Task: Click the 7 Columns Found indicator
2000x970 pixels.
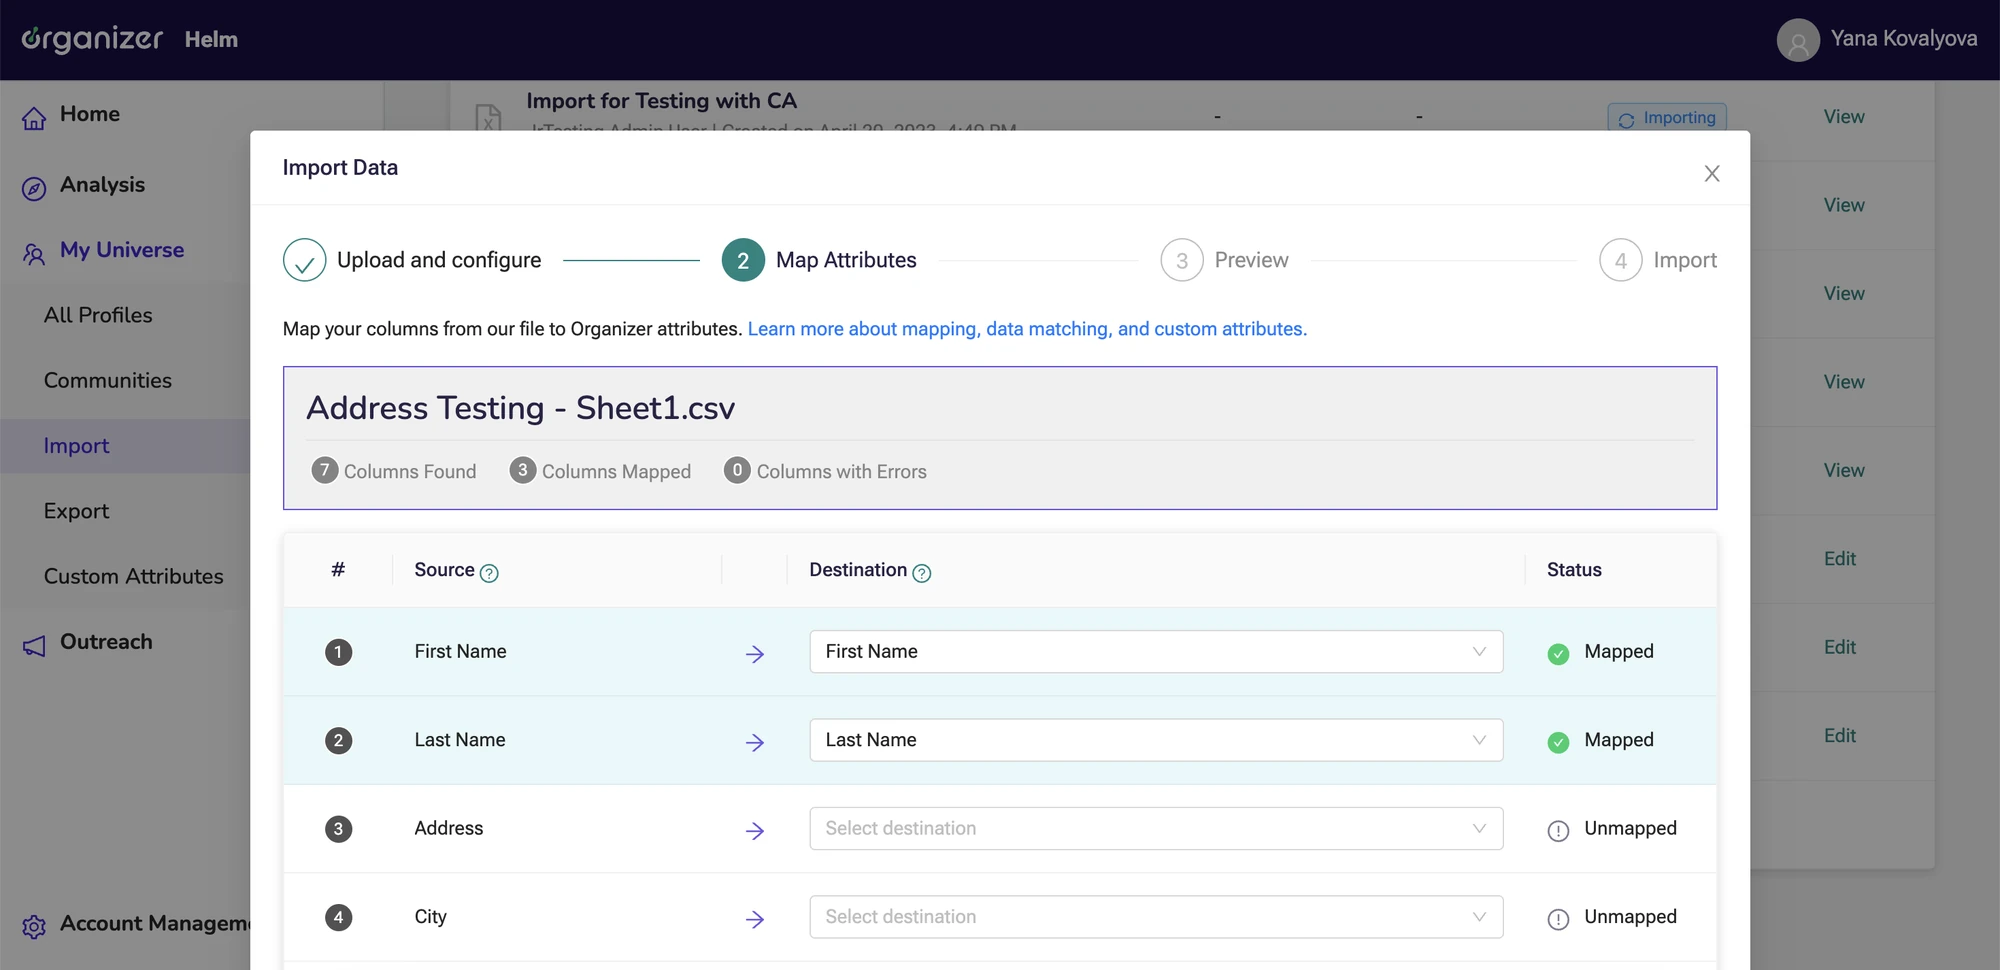Action: point(394,471)
